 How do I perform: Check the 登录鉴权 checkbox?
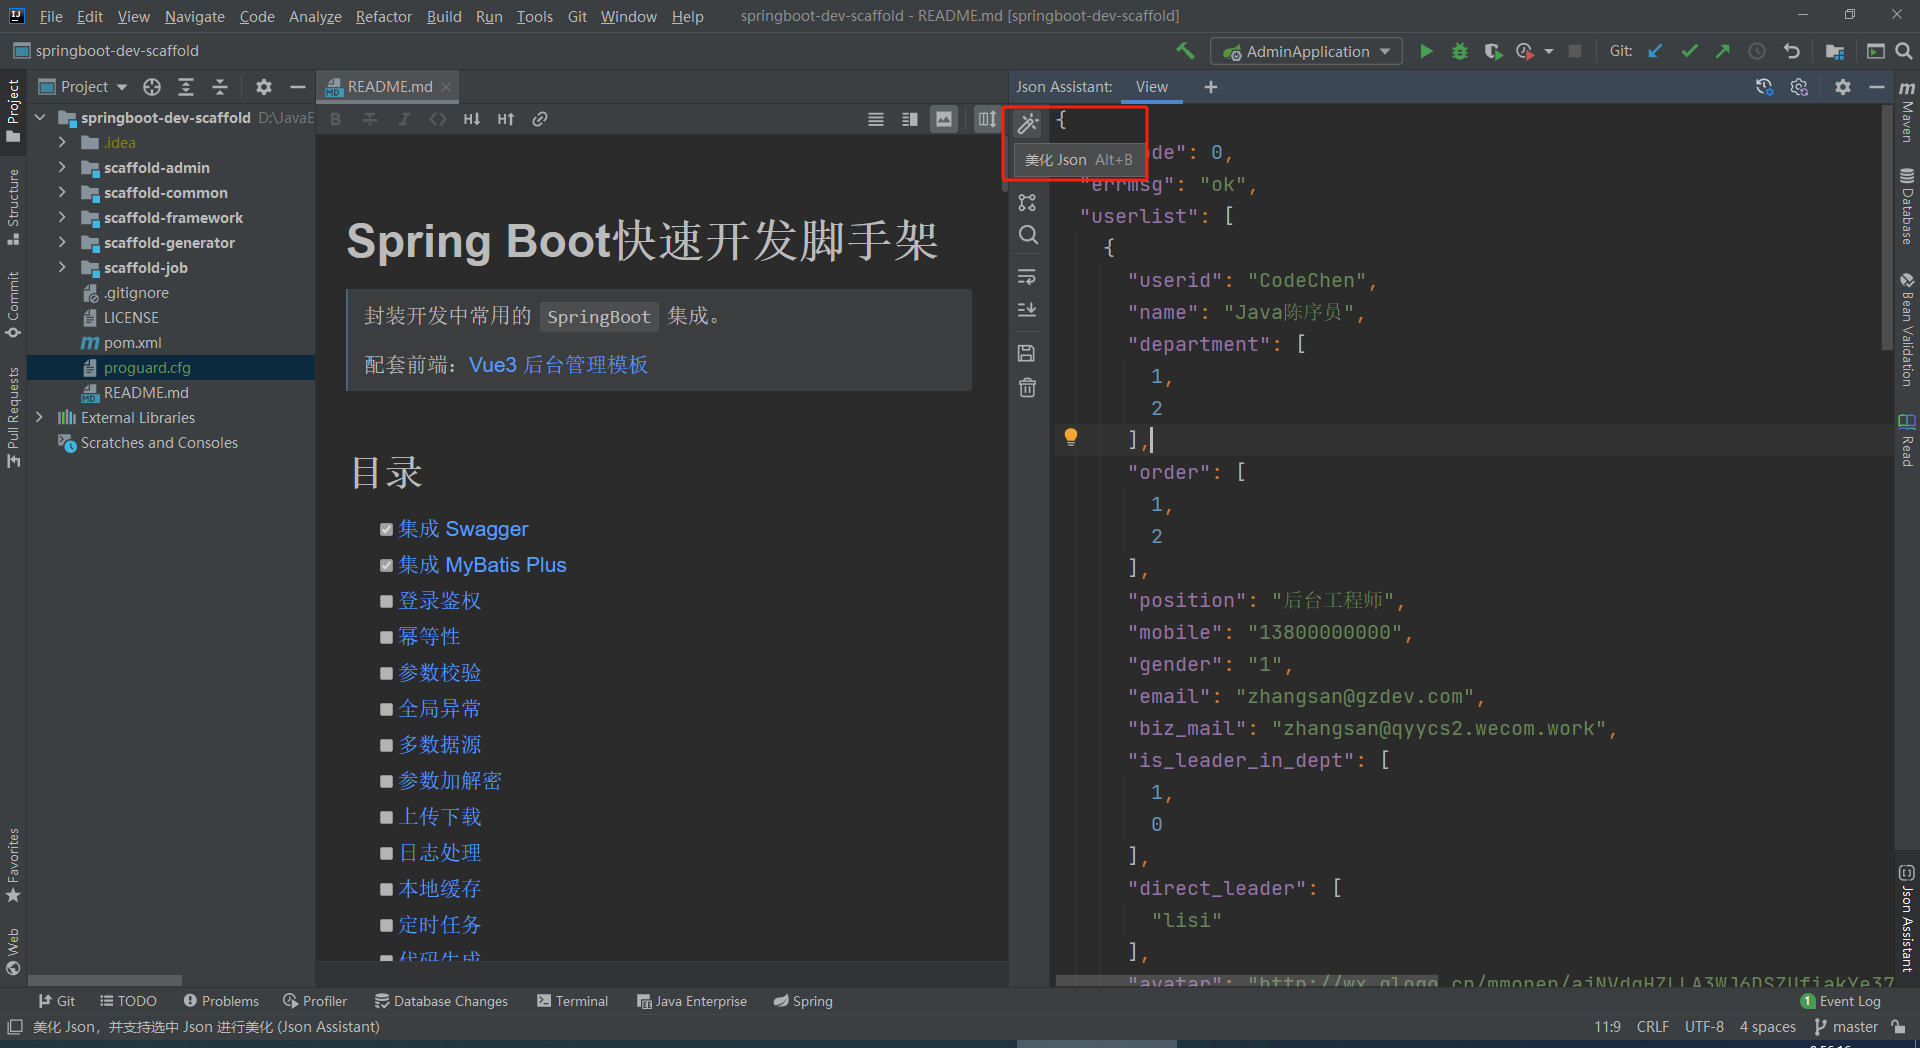(386, 601)
